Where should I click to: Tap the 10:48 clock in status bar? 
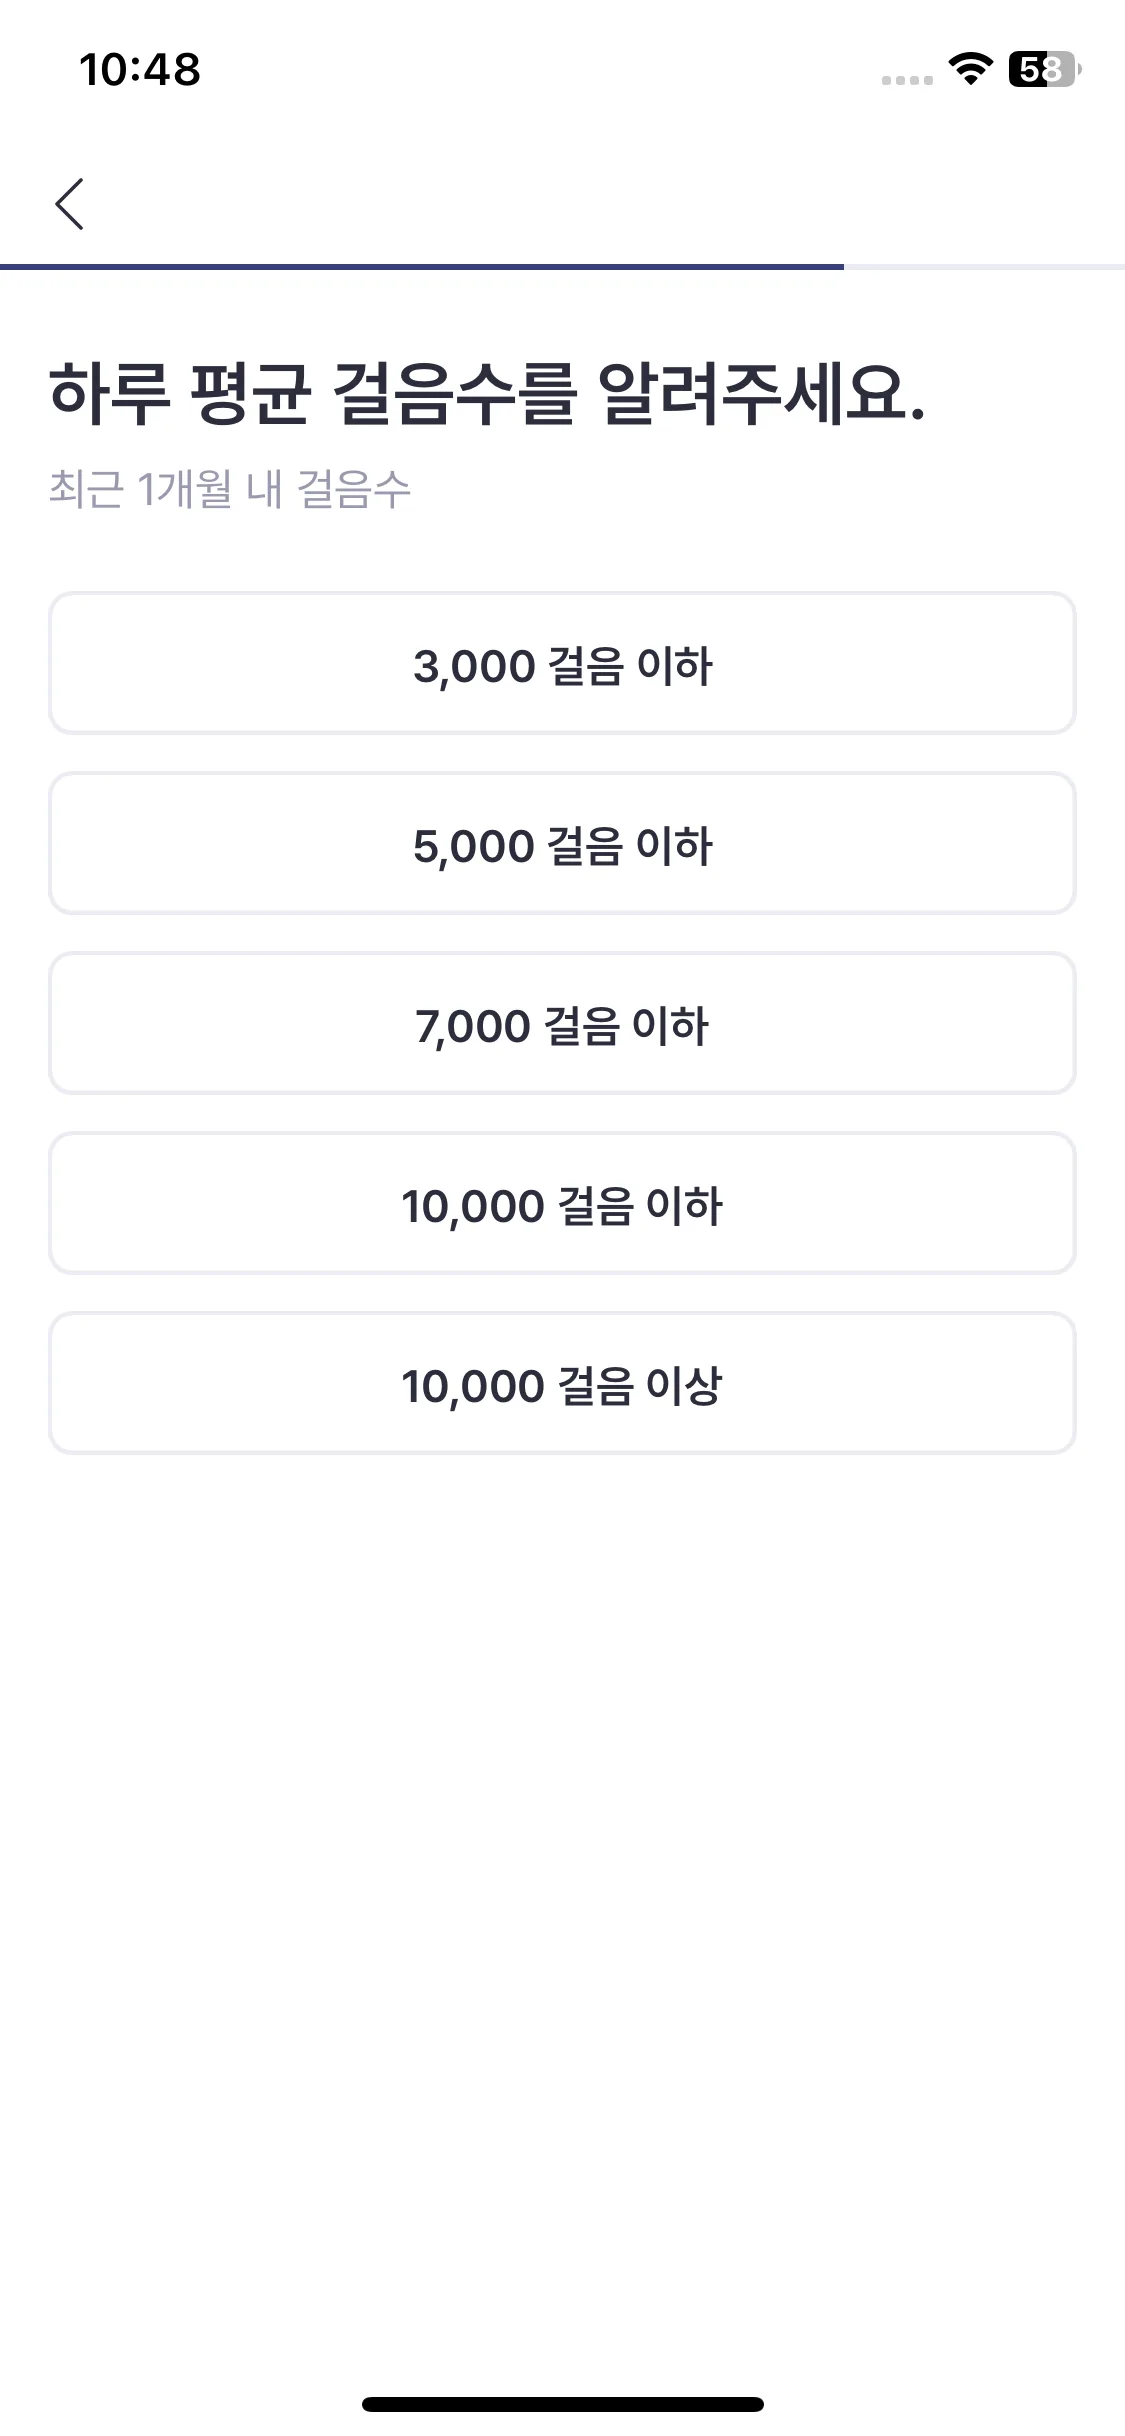coord(140,70)
